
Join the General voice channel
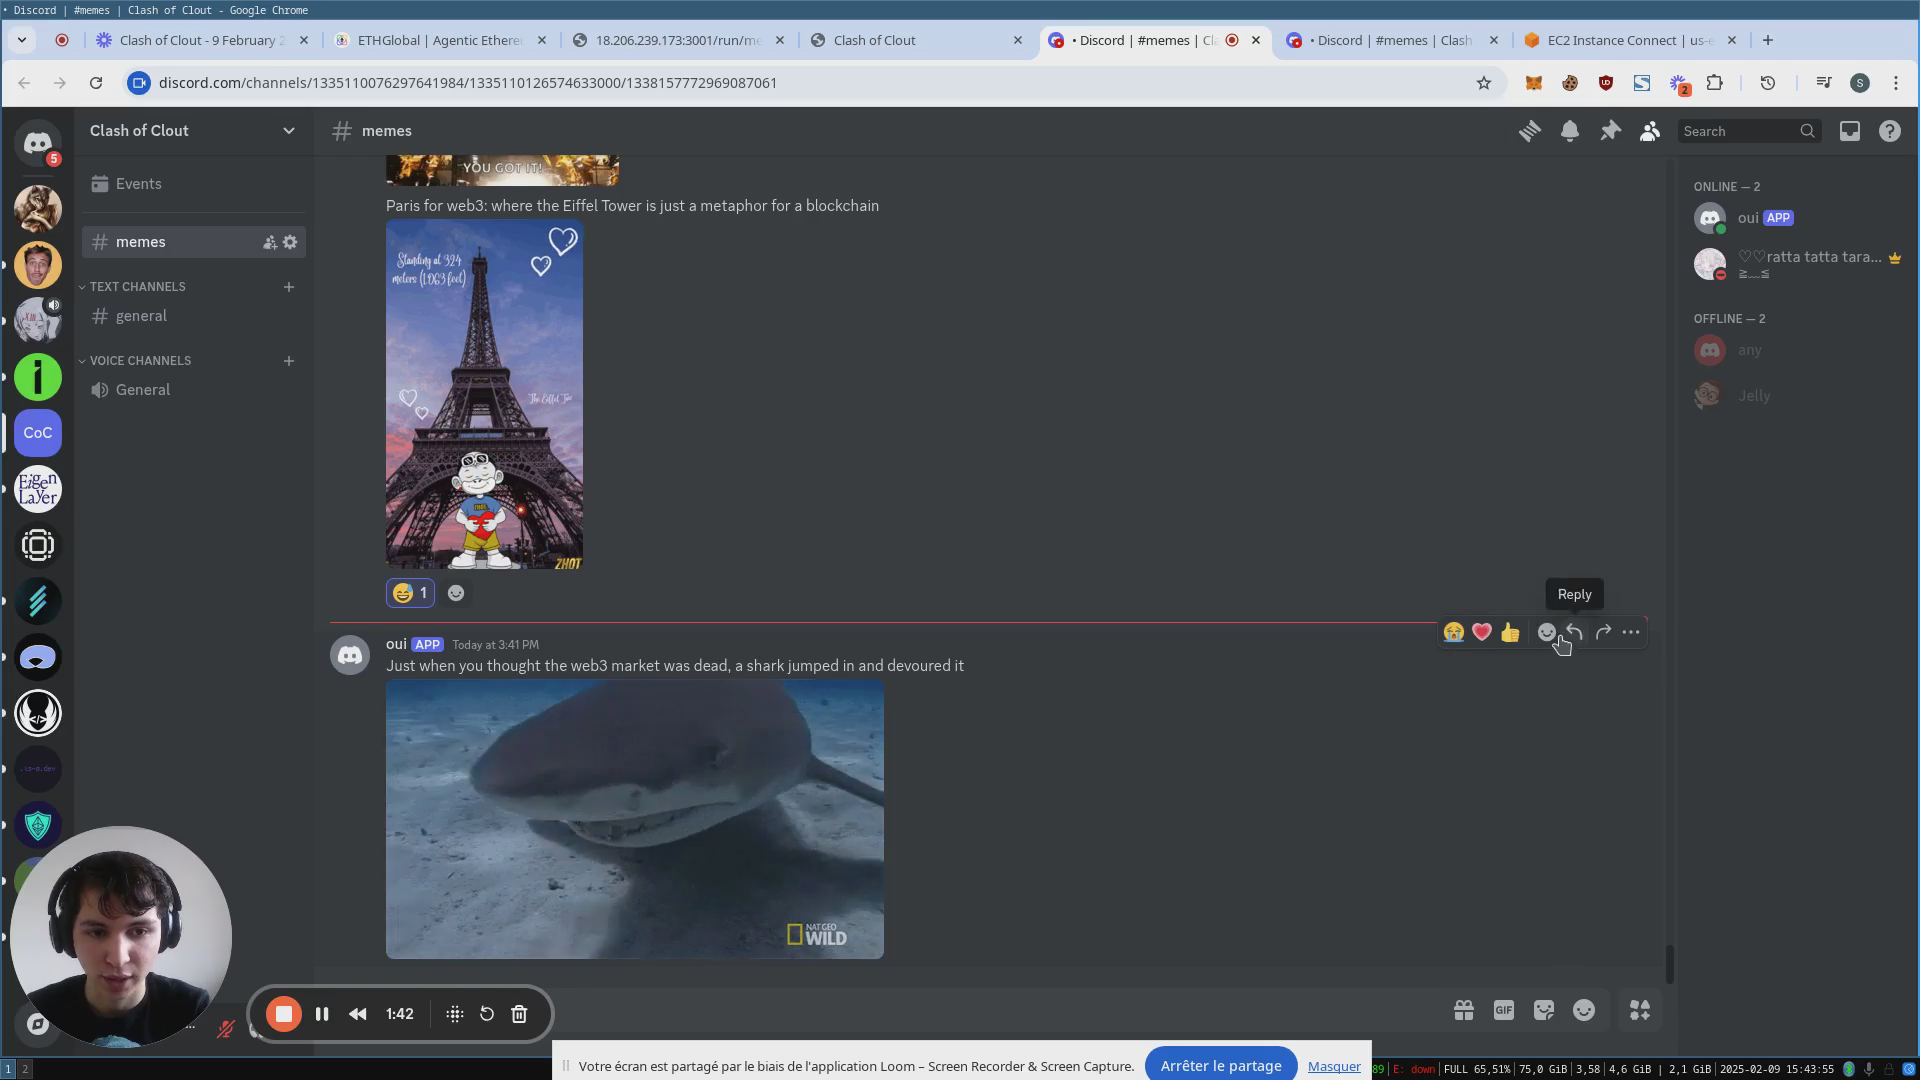(194, 390)
